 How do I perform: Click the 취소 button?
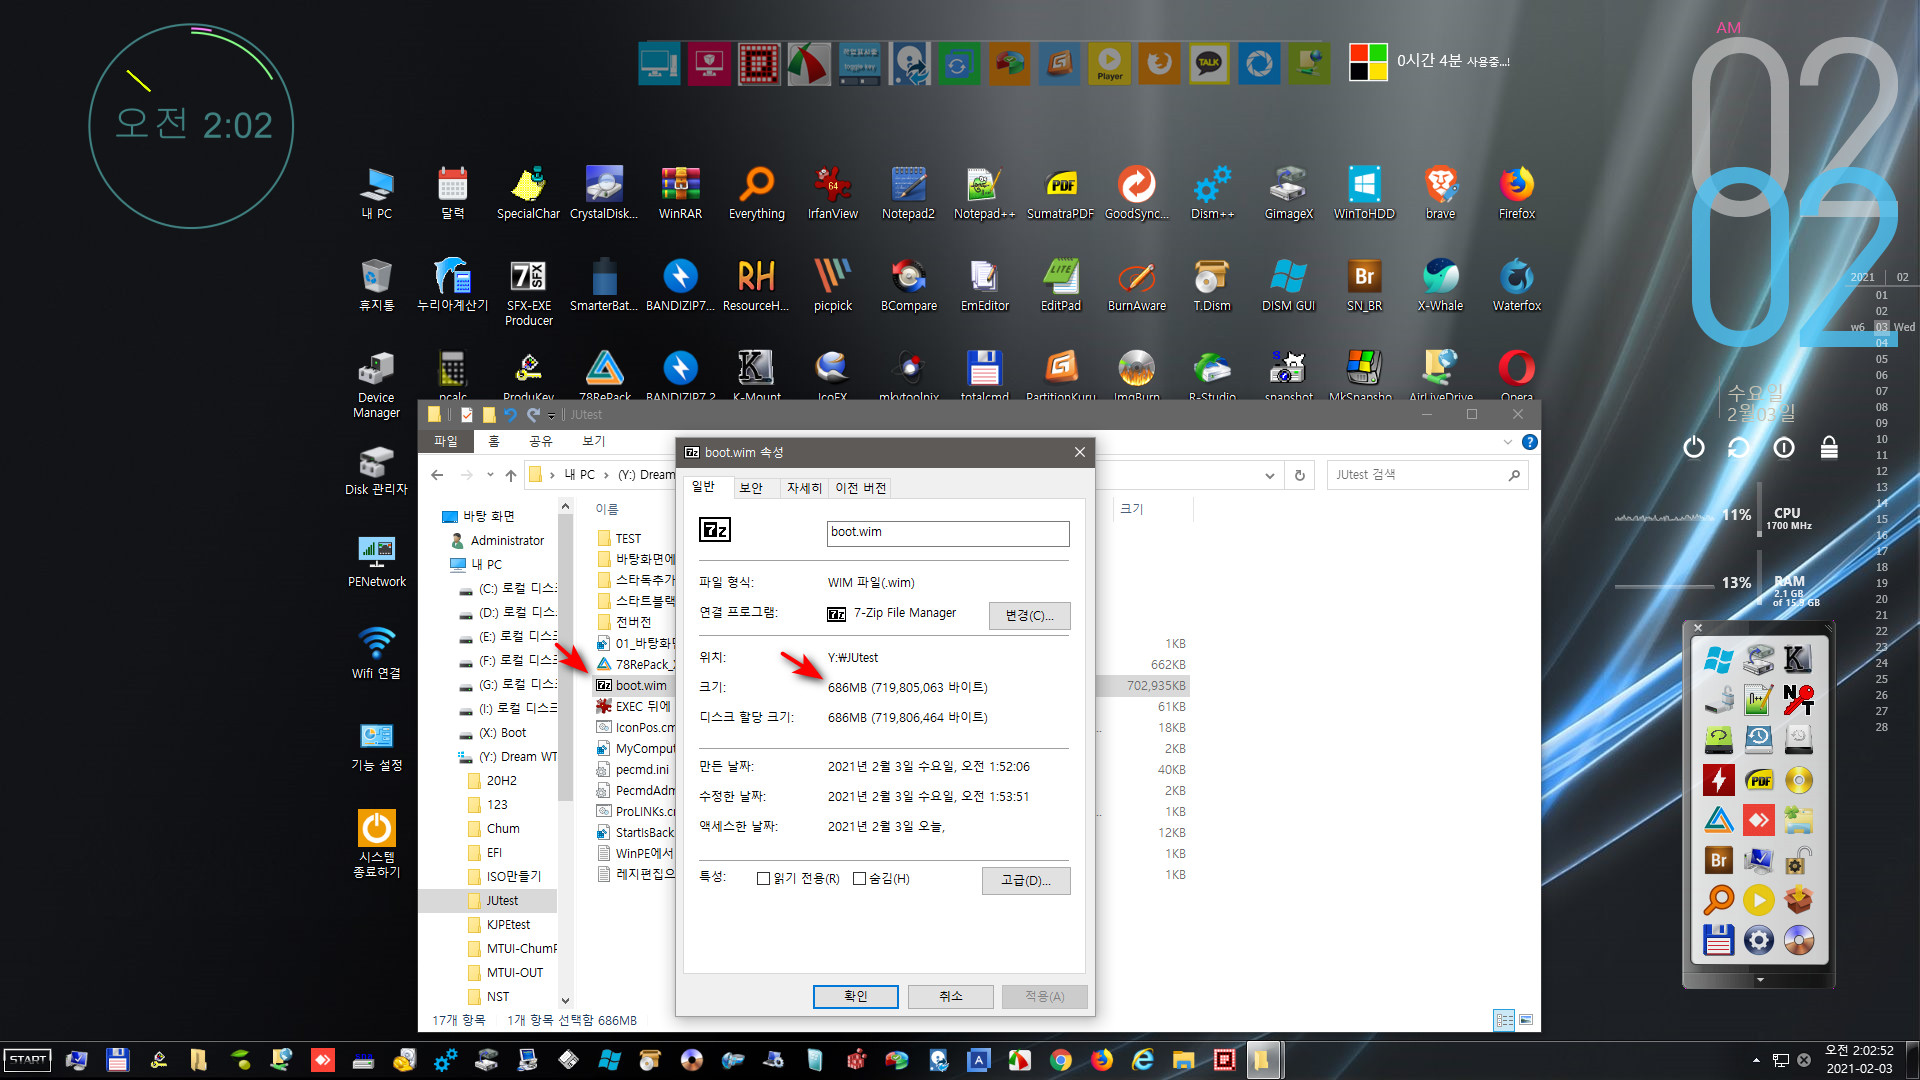pos(950,996)
